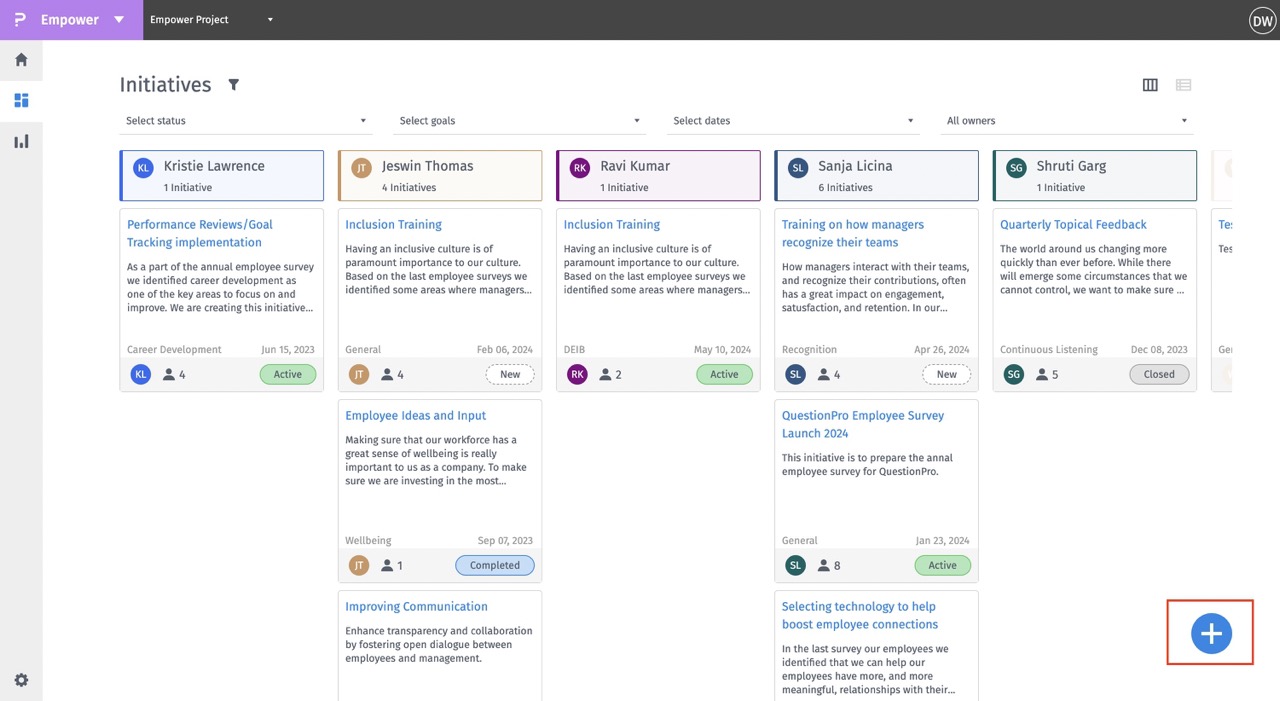The height and width of the screenshot is (701, 1280).
Task: Switch to list view layout
Action: click(1183, 85)
